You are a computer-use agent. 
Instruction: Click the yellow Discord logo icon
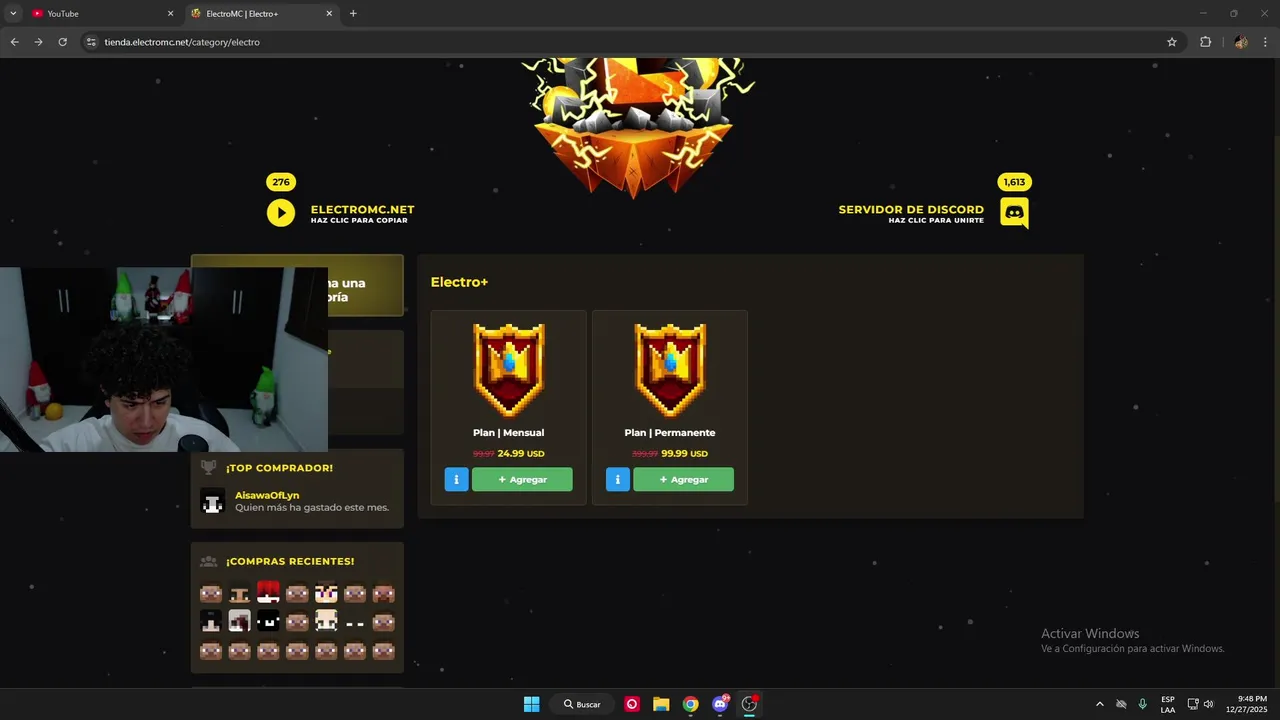1014,213
